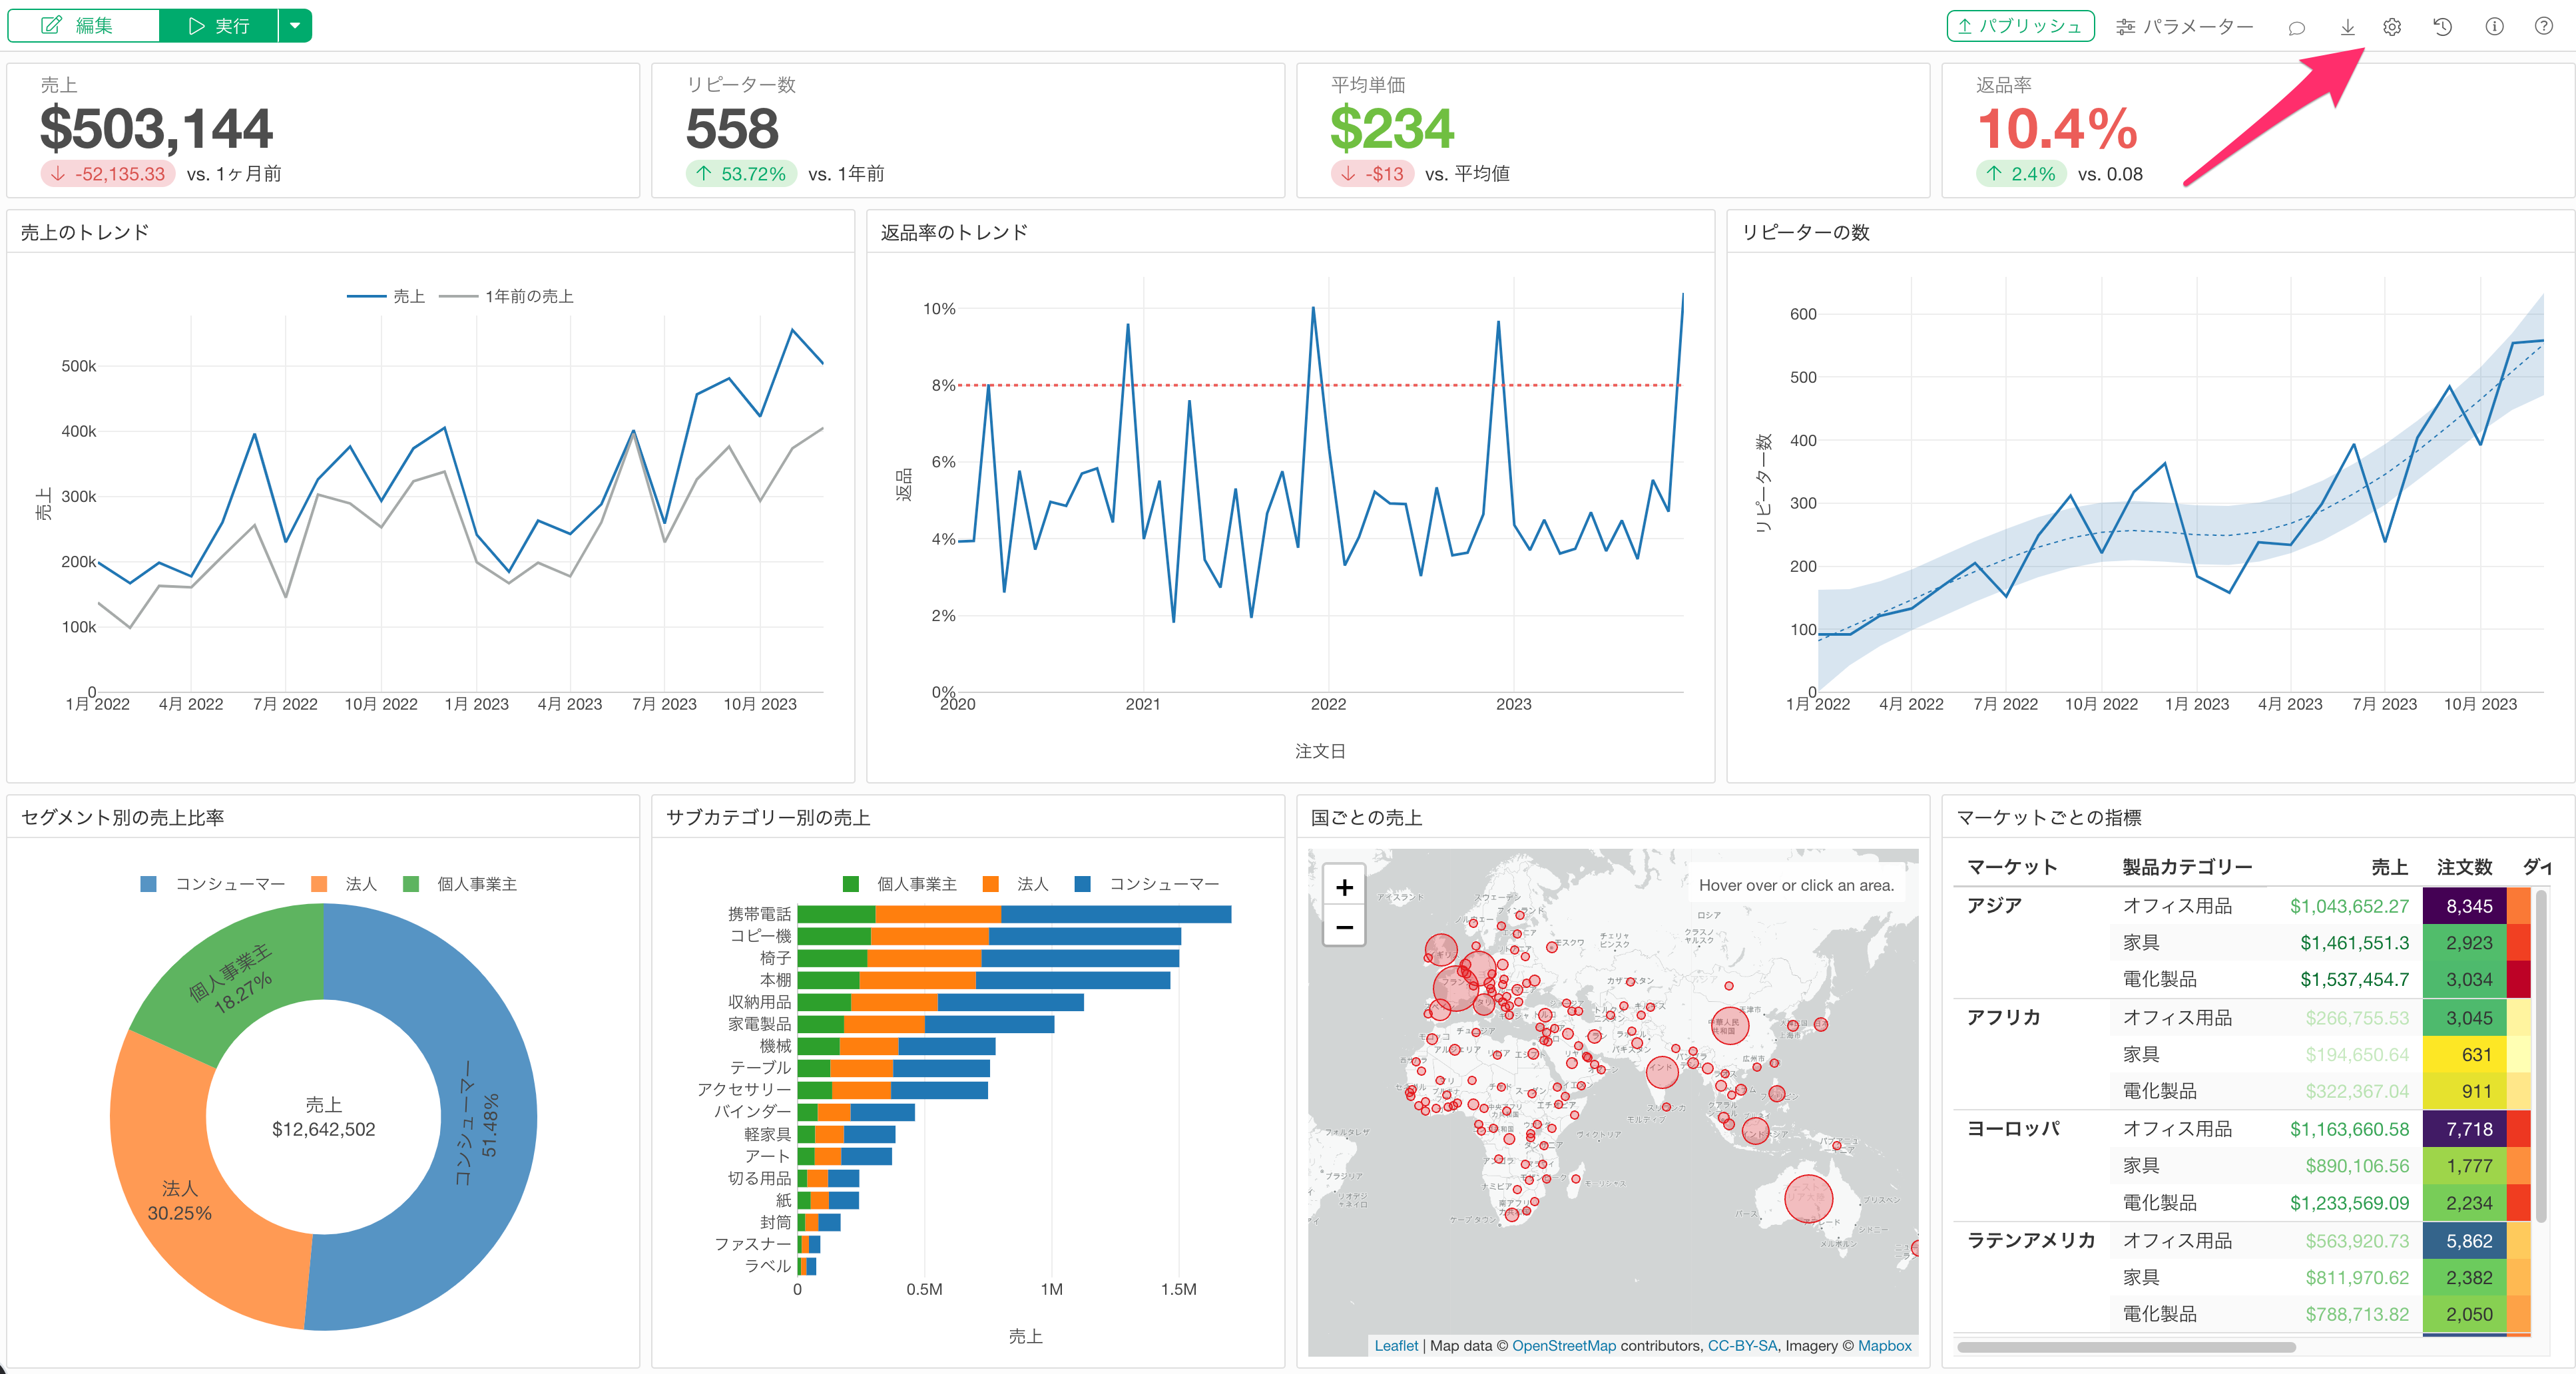Open the help question mark icon
This screenshot has width=2576, height=1374.
pos(2543,27)
